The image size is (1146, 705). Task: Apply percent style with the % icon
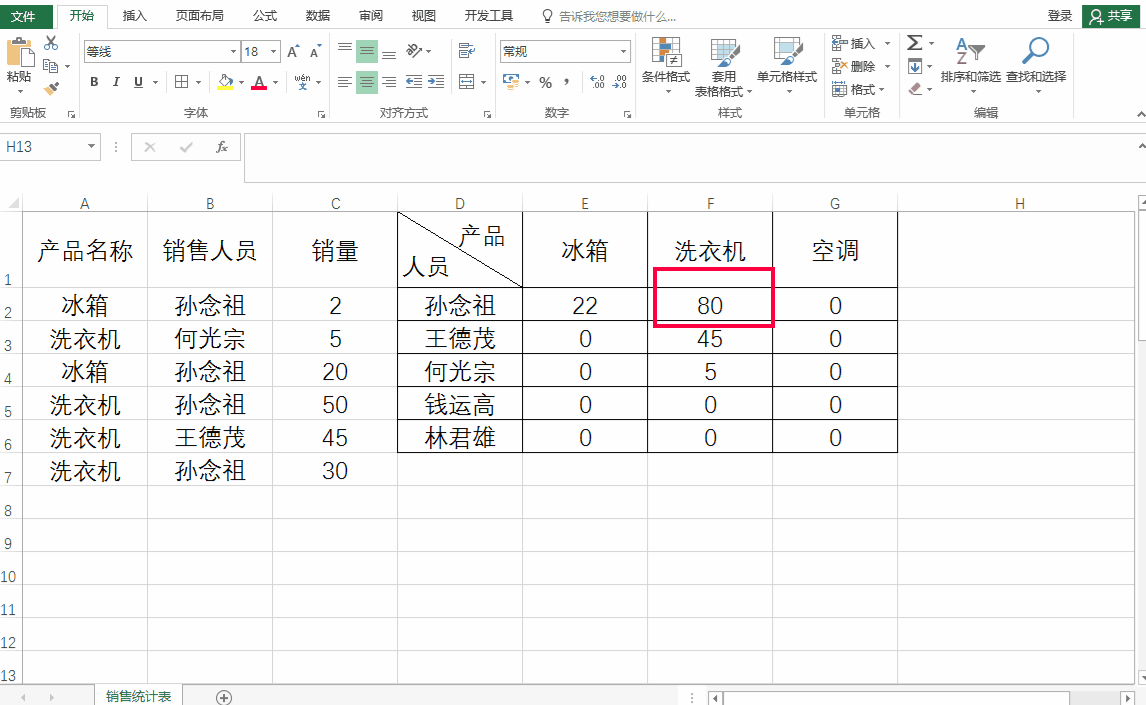[x=545, y=83]
